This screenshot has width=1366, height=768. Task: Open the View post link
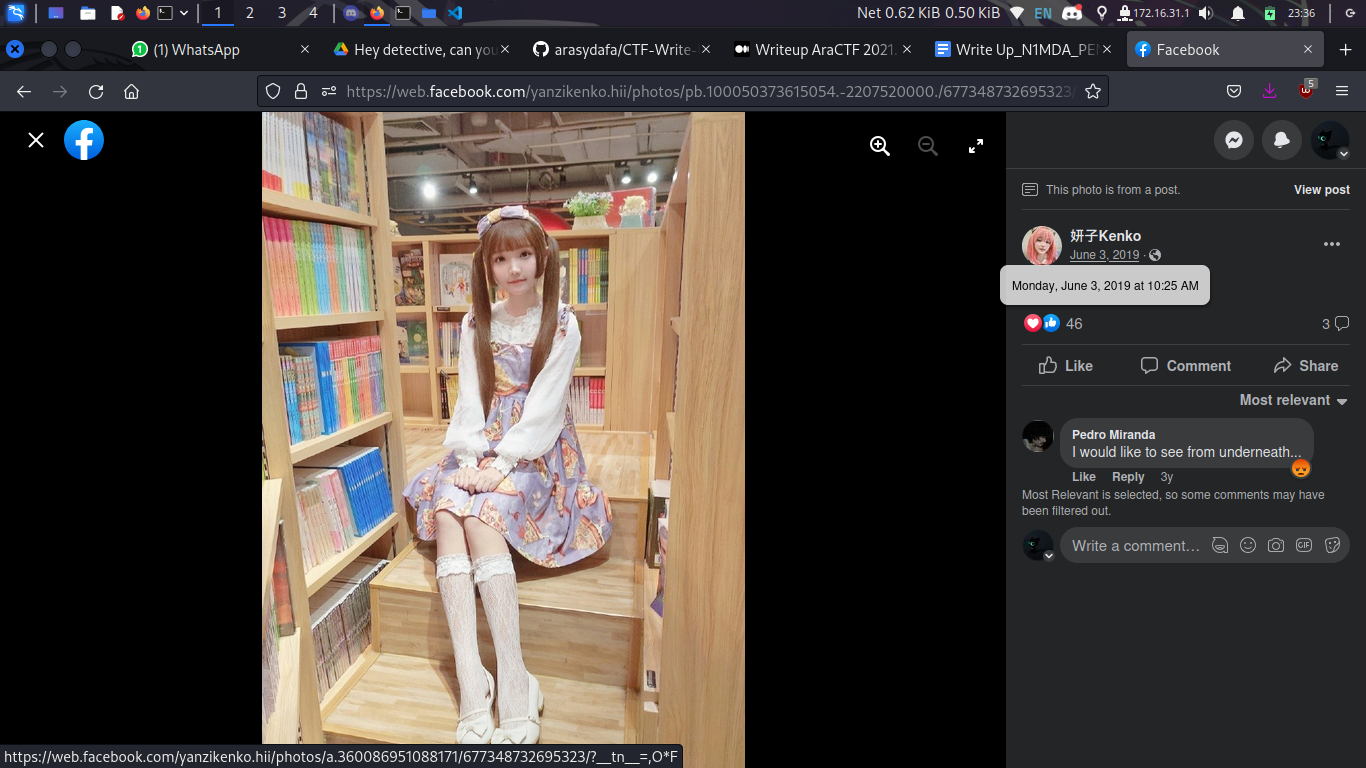[1321, 189]
